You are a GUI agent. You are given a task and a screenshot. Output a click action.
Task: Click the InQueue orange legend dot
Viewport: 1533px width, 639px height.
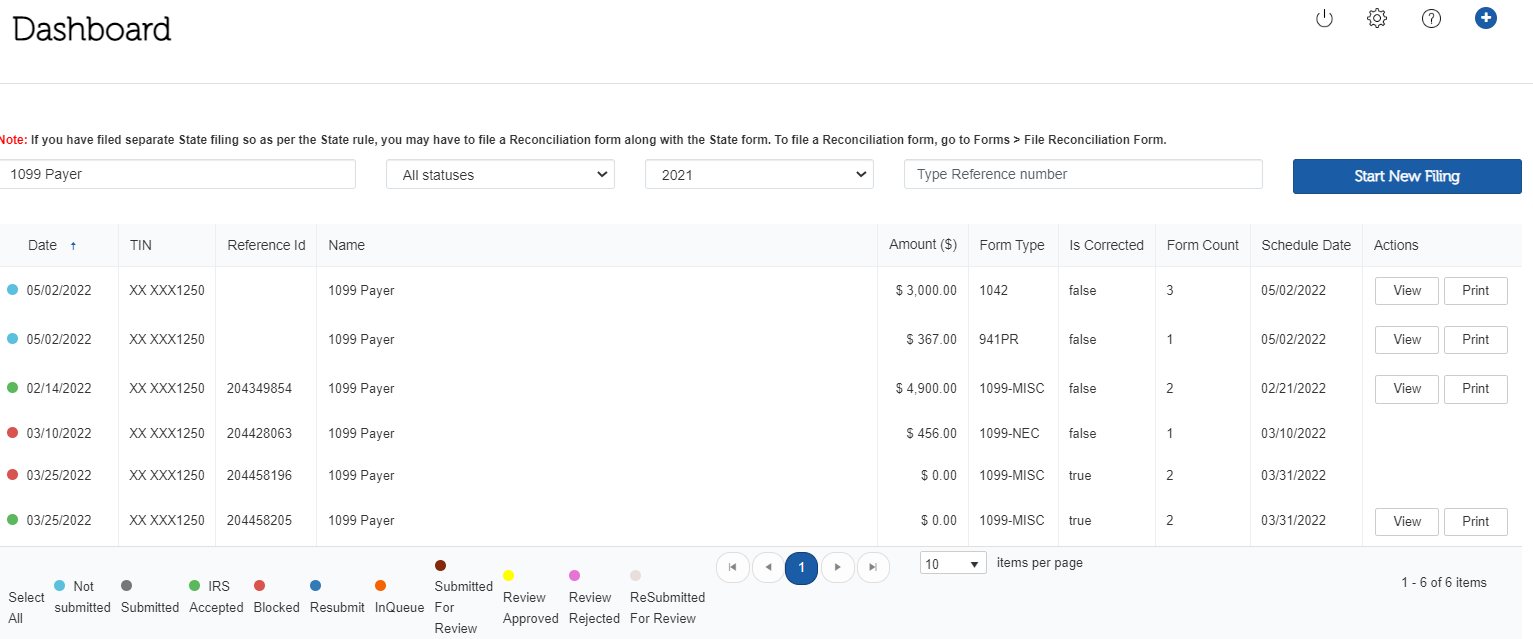[x=381, y=586]
